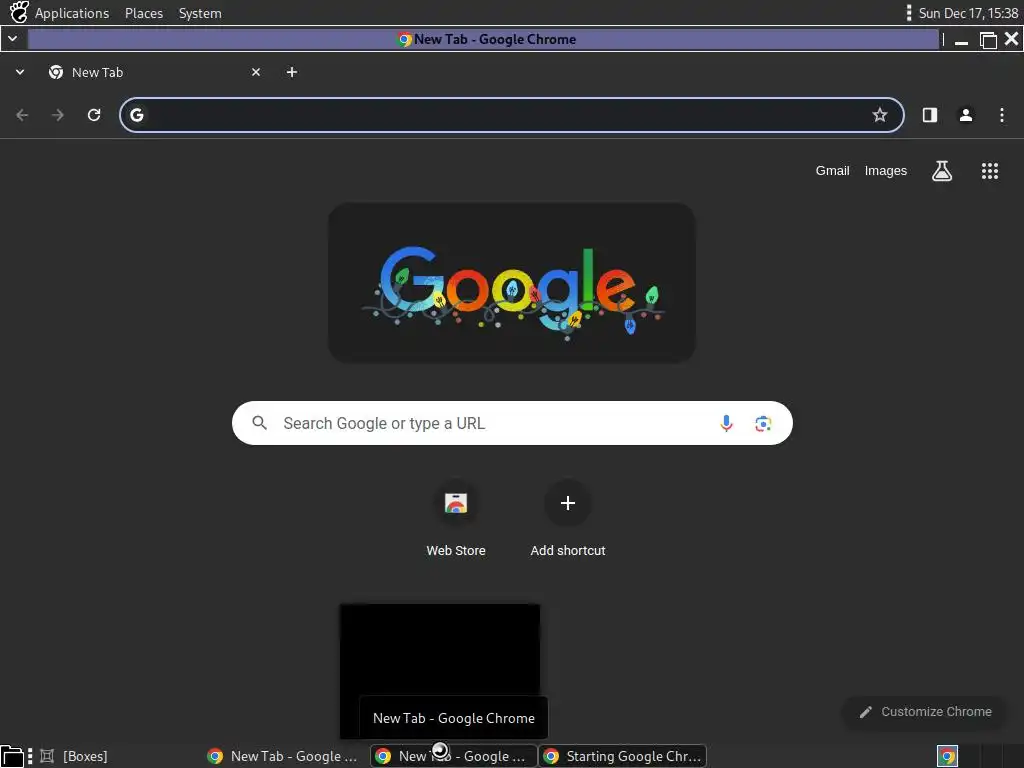The image size is (1024, 768).
Task: Open the Places menu
Action: pyautogui.click(x=144, y=13)
